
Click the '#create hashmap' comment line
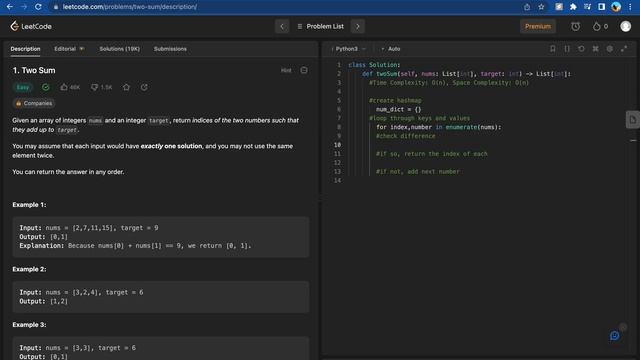click(395, 100)
